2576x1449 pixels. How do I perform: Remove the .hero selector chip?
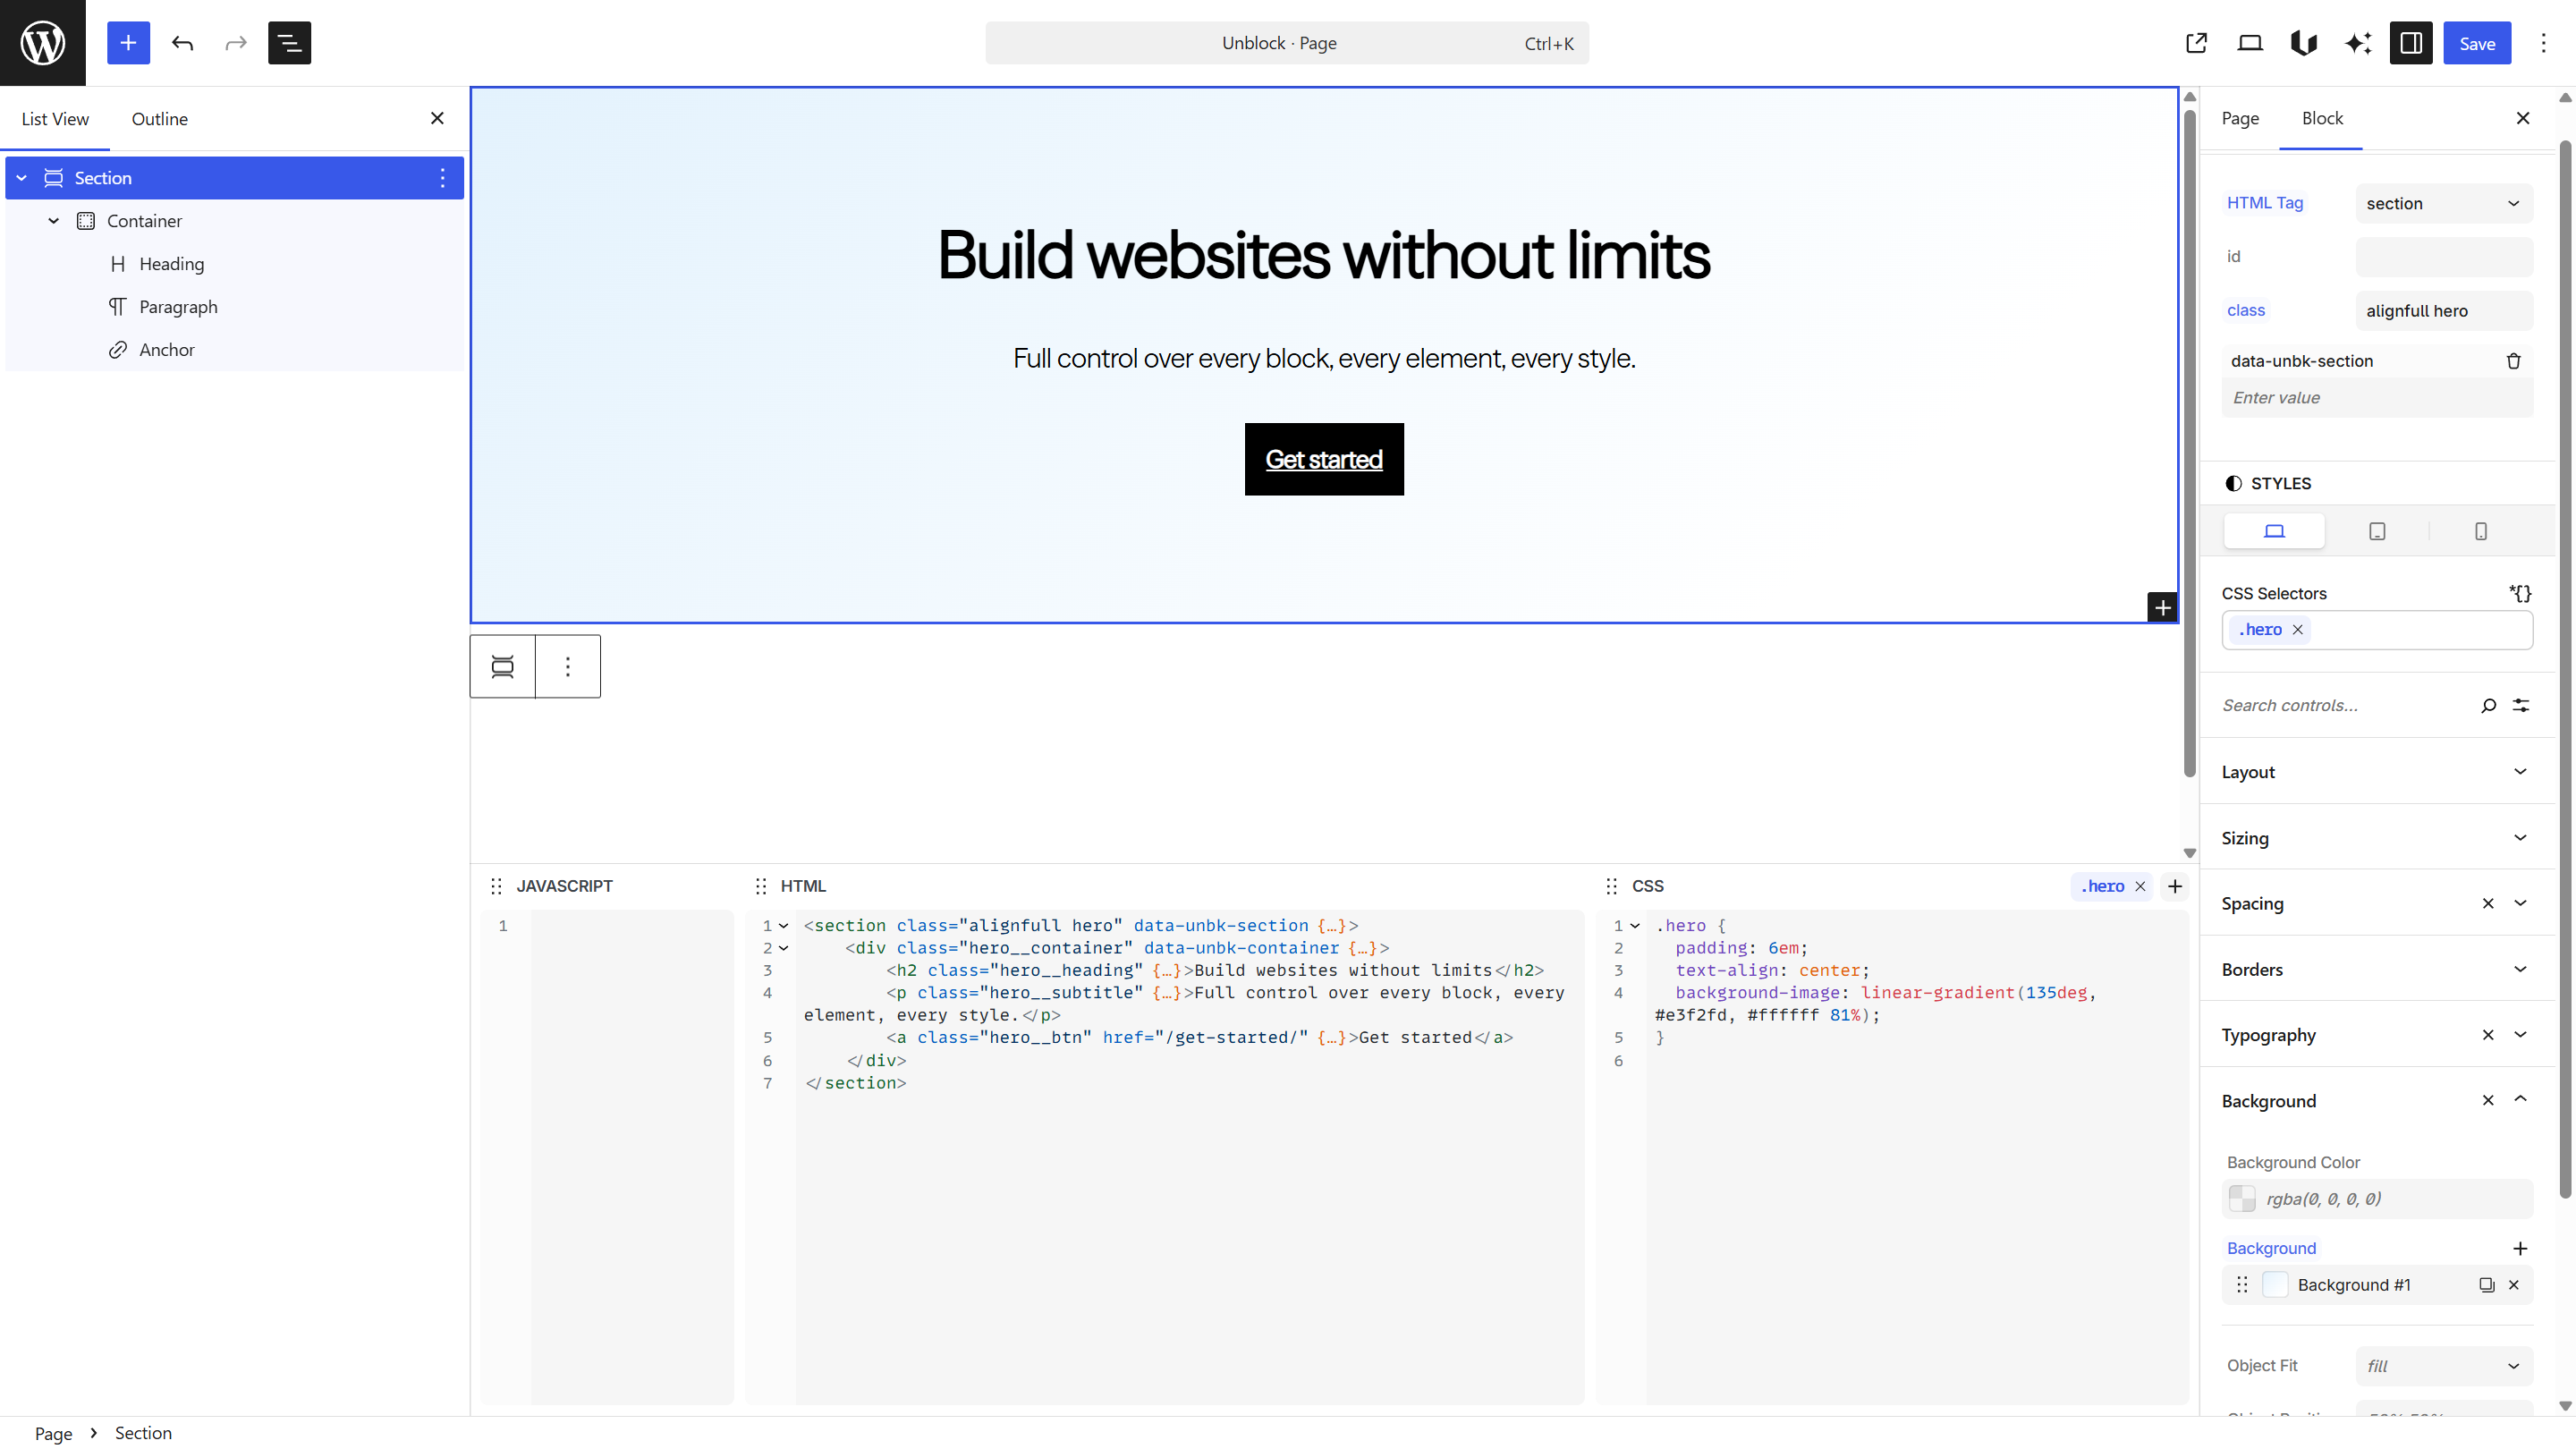point(2297,630)
